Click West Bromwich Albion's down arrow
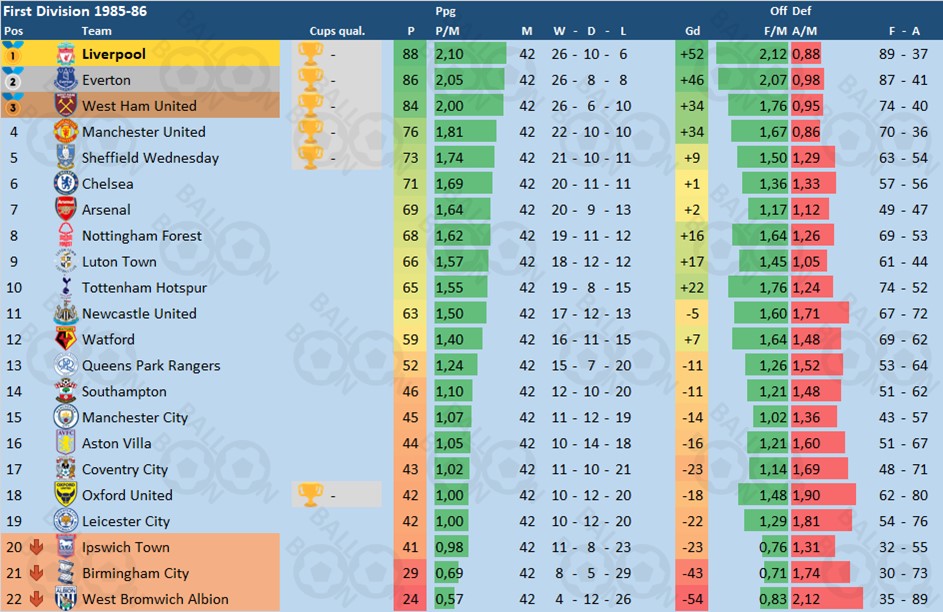 (x=36, y=599)
